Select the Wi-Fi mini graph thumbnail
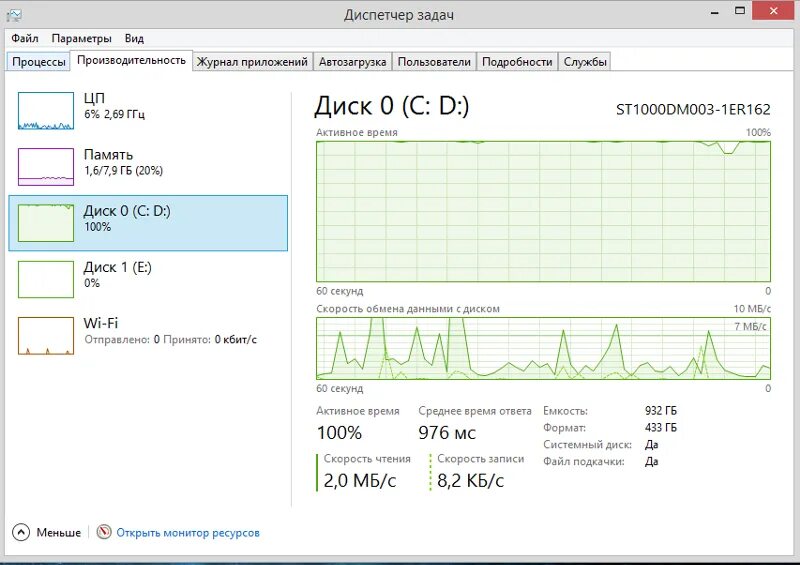800x565 pixels. (x=46, y=335)
